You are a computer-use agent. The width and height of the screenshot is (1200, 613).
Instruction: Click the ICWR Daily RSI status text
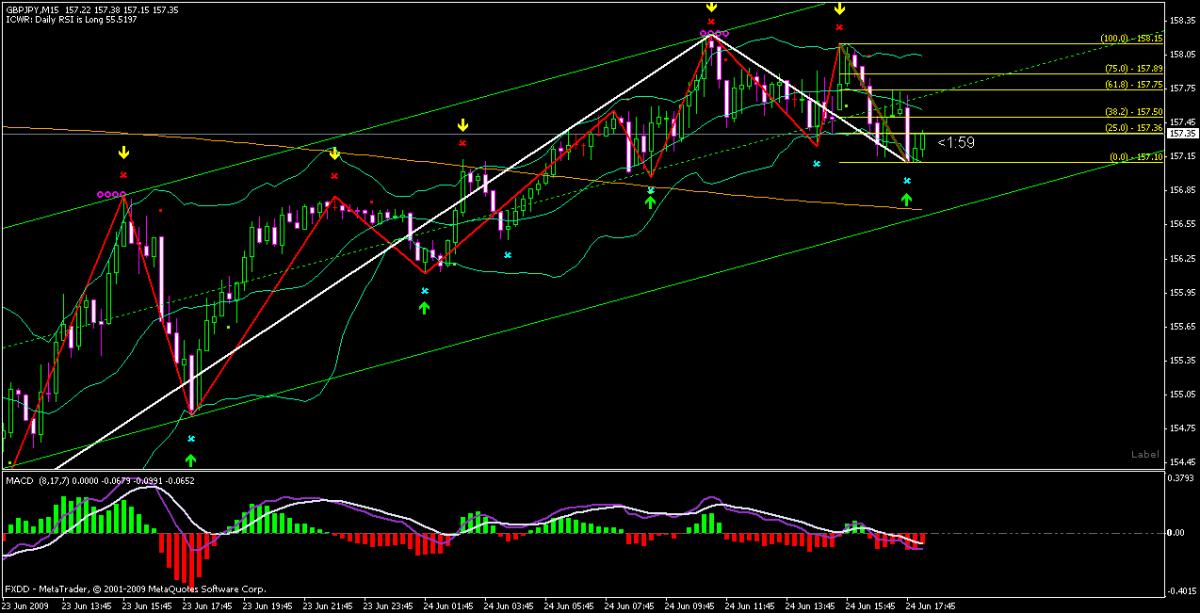[70, 17]
